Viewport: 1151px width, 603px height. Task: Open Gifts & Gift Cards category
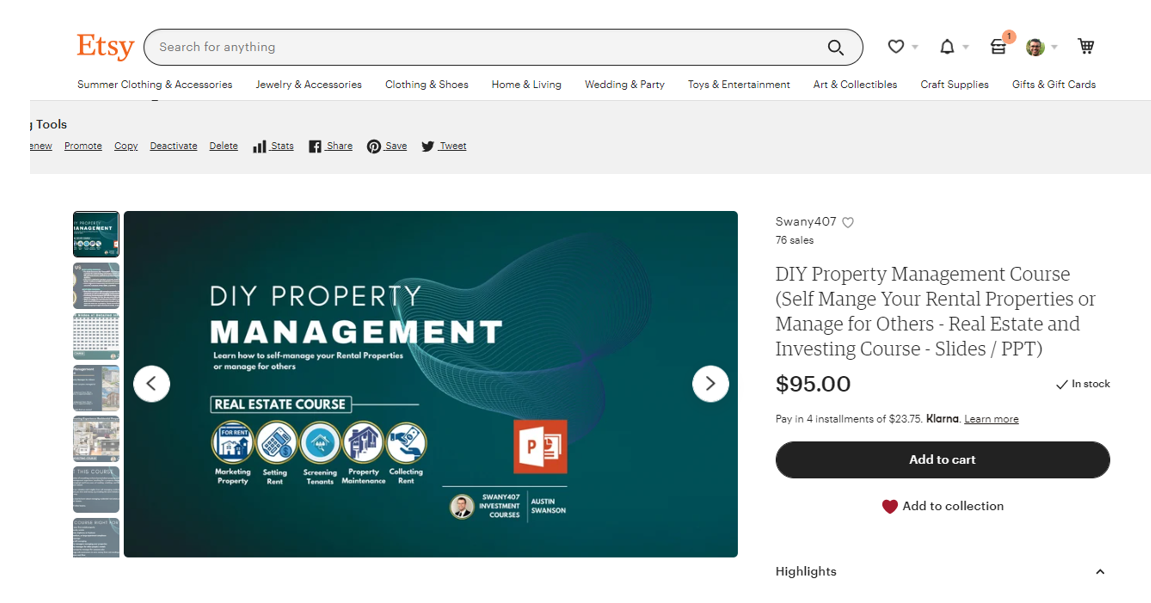pyautogui.click(x=1054, y=84)
